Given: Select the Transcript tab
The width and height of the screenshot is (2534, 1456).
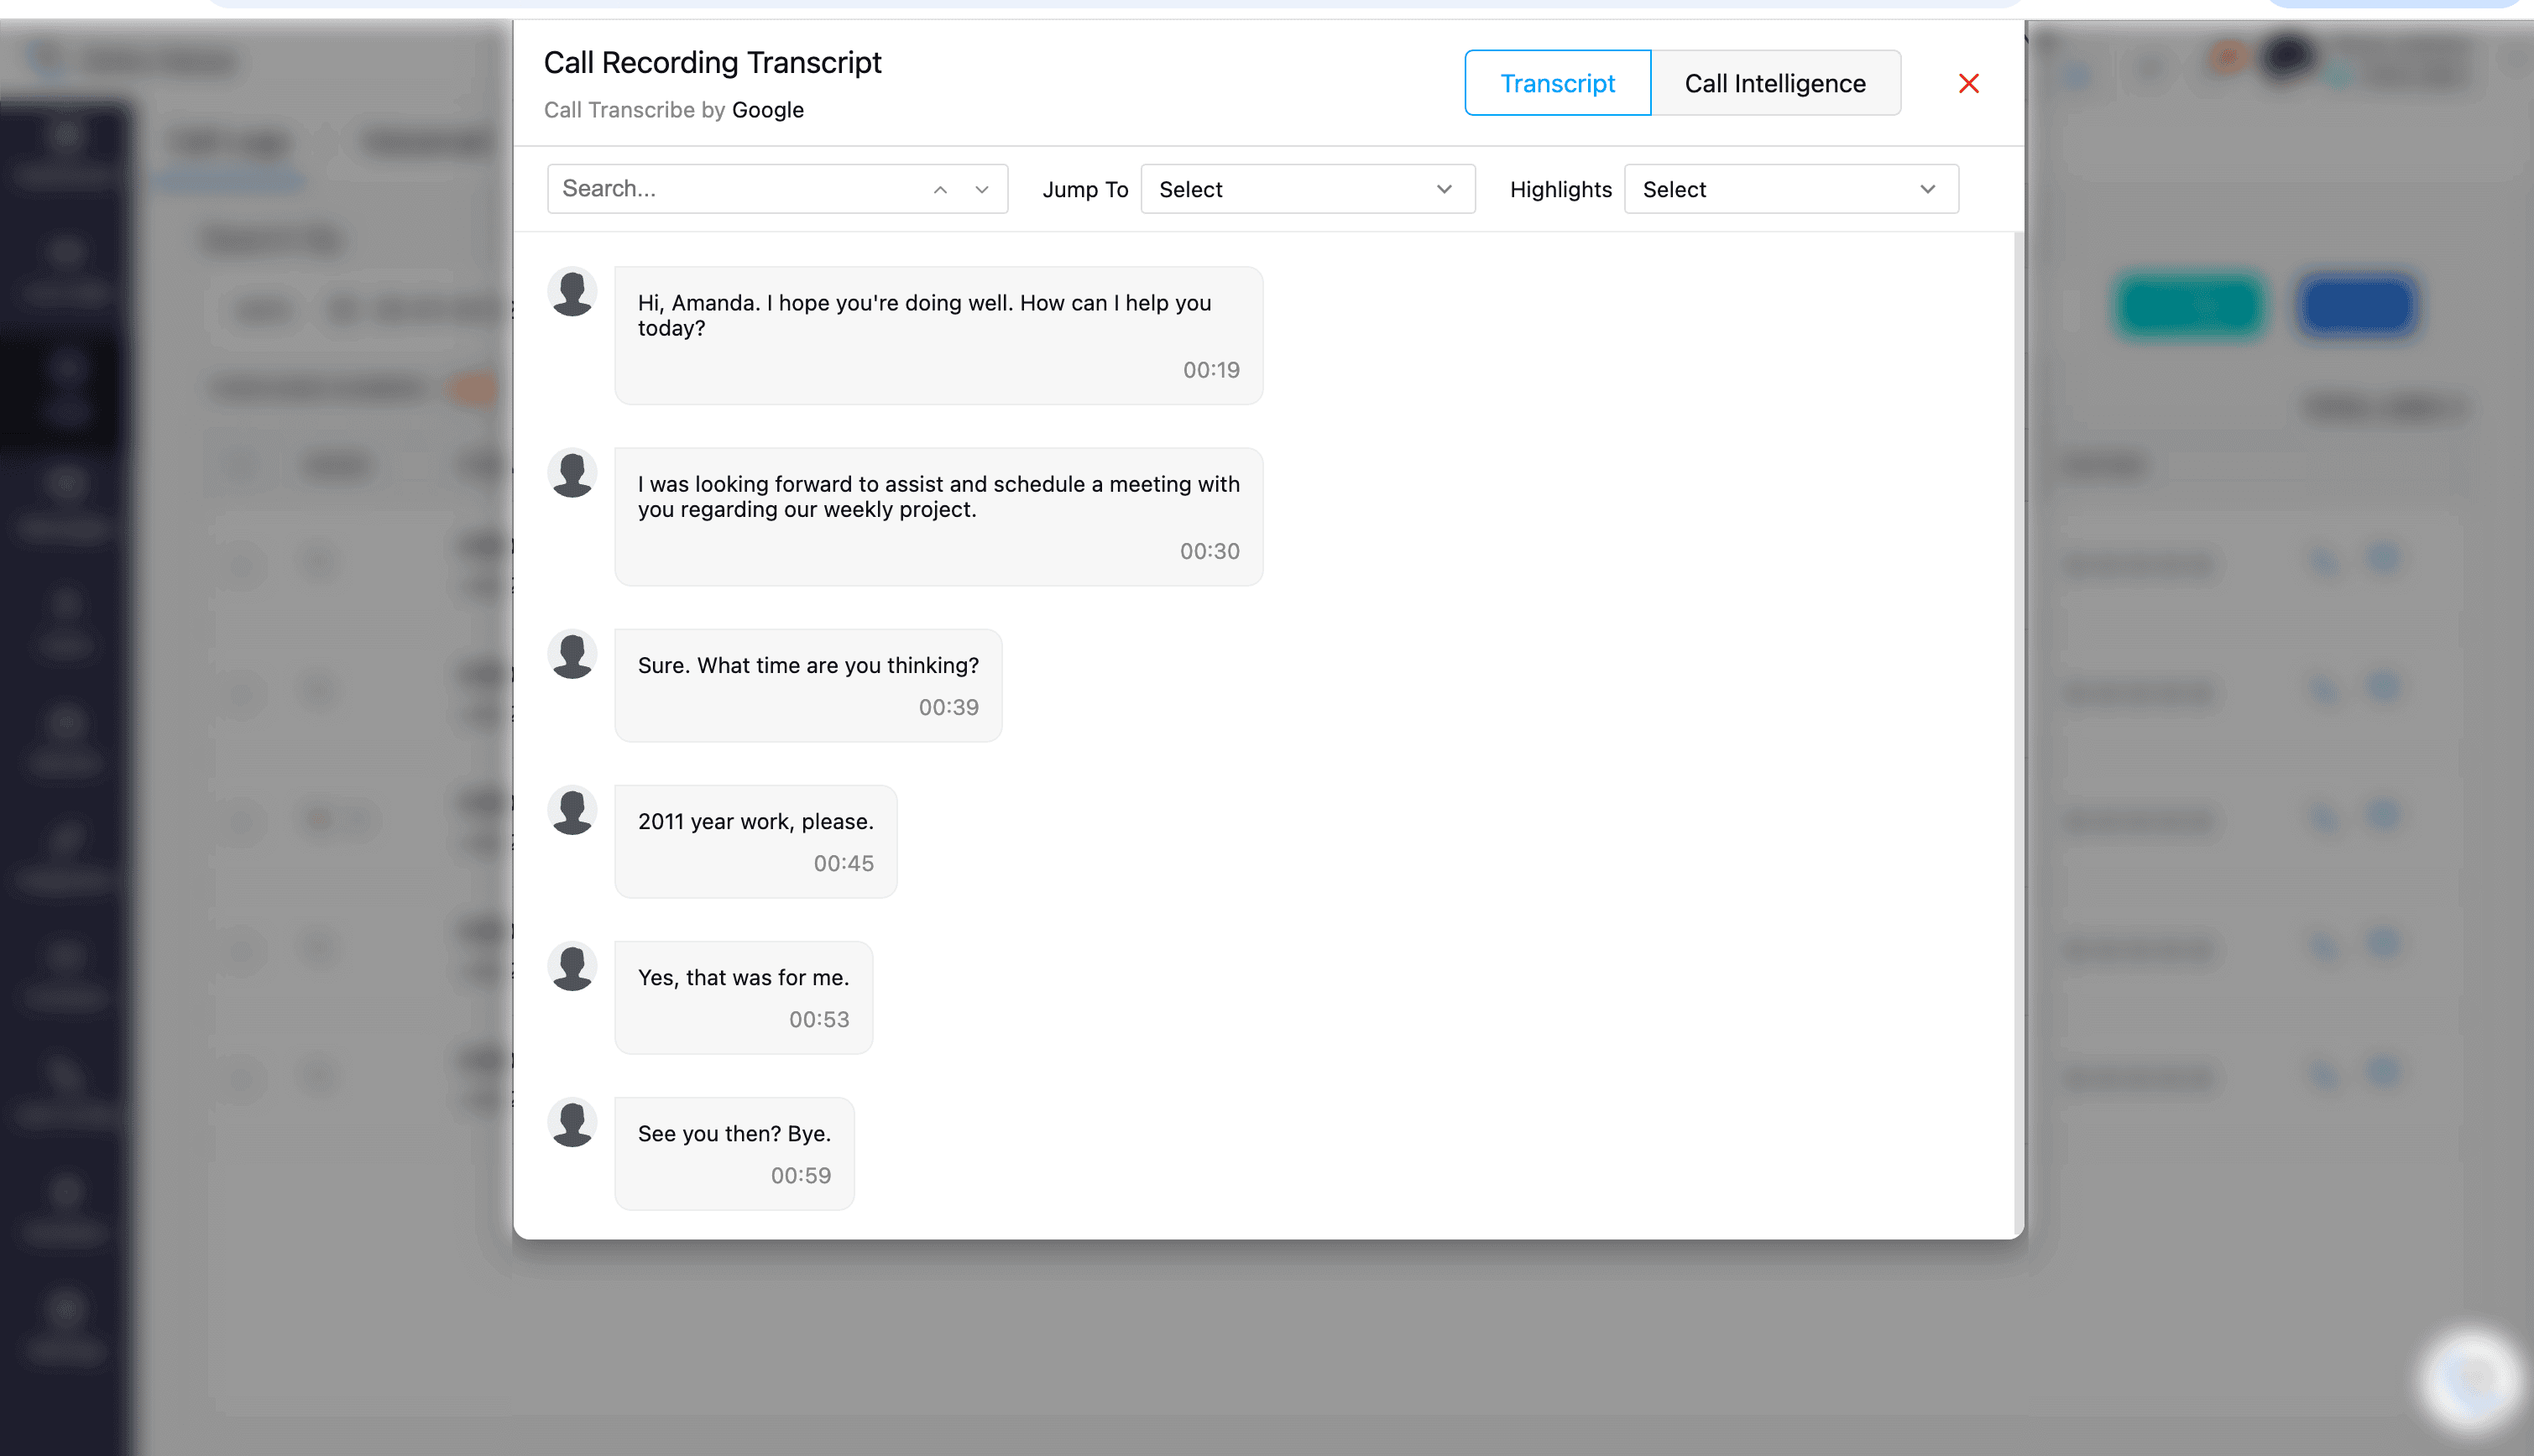Looking at the screenshot, I should (1557, 83).
